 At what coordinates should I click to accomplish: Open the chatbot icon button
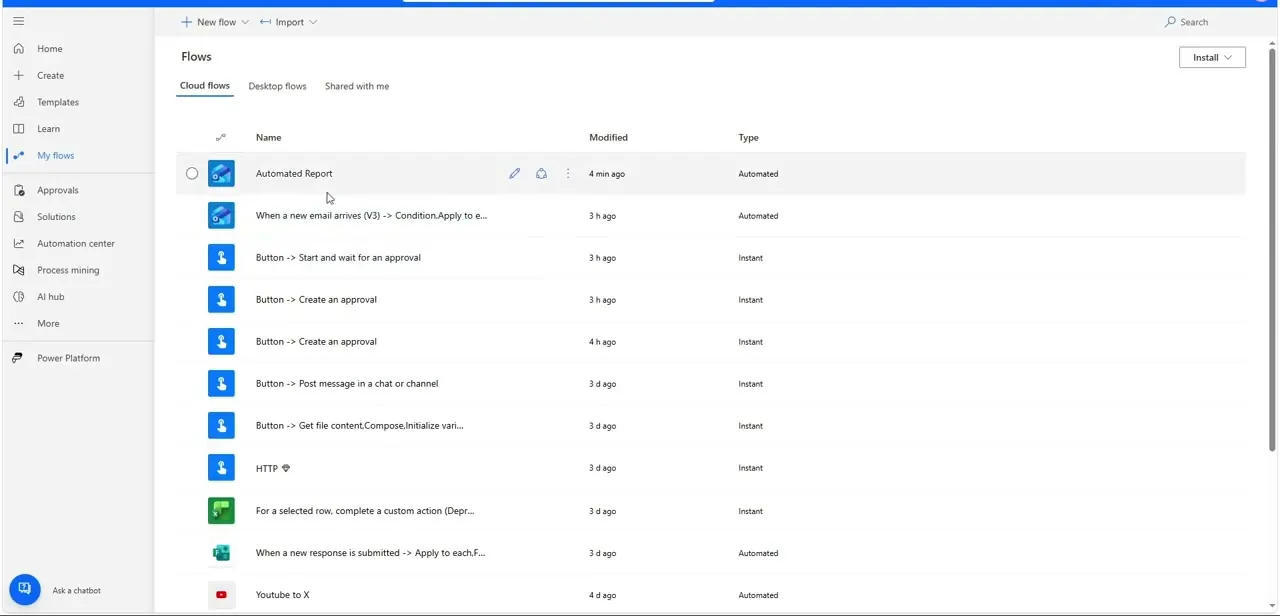[25, 588]
